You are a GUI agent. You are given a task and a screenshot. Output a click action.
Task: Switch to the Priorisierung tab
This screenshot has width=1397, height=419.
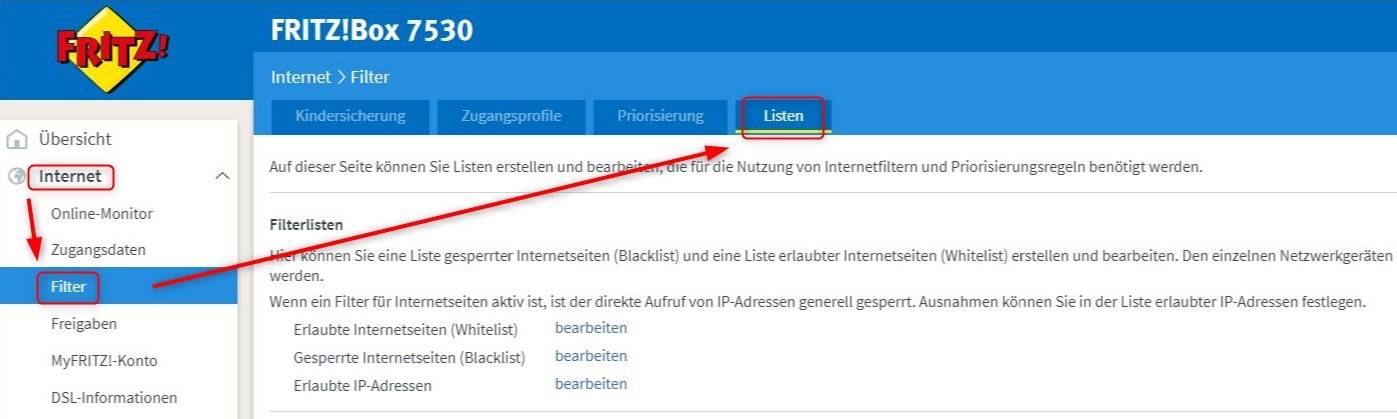(x=660, y=116)
